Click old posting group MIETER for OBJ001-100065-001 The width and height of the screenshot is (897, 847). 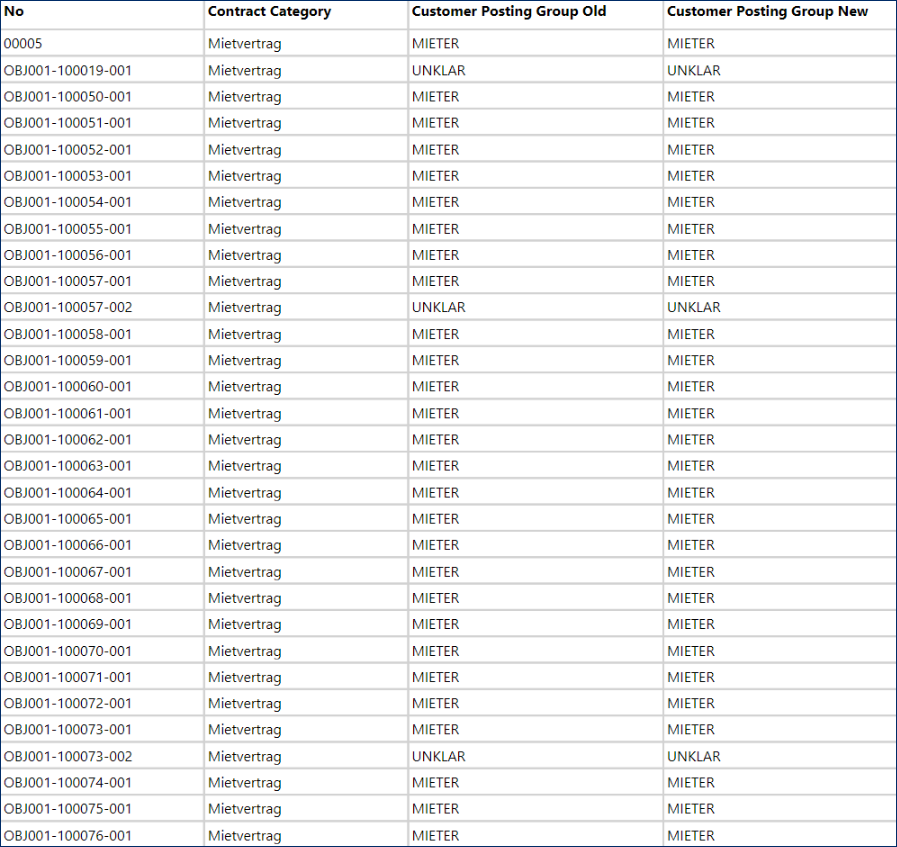[x=435, y=519]
